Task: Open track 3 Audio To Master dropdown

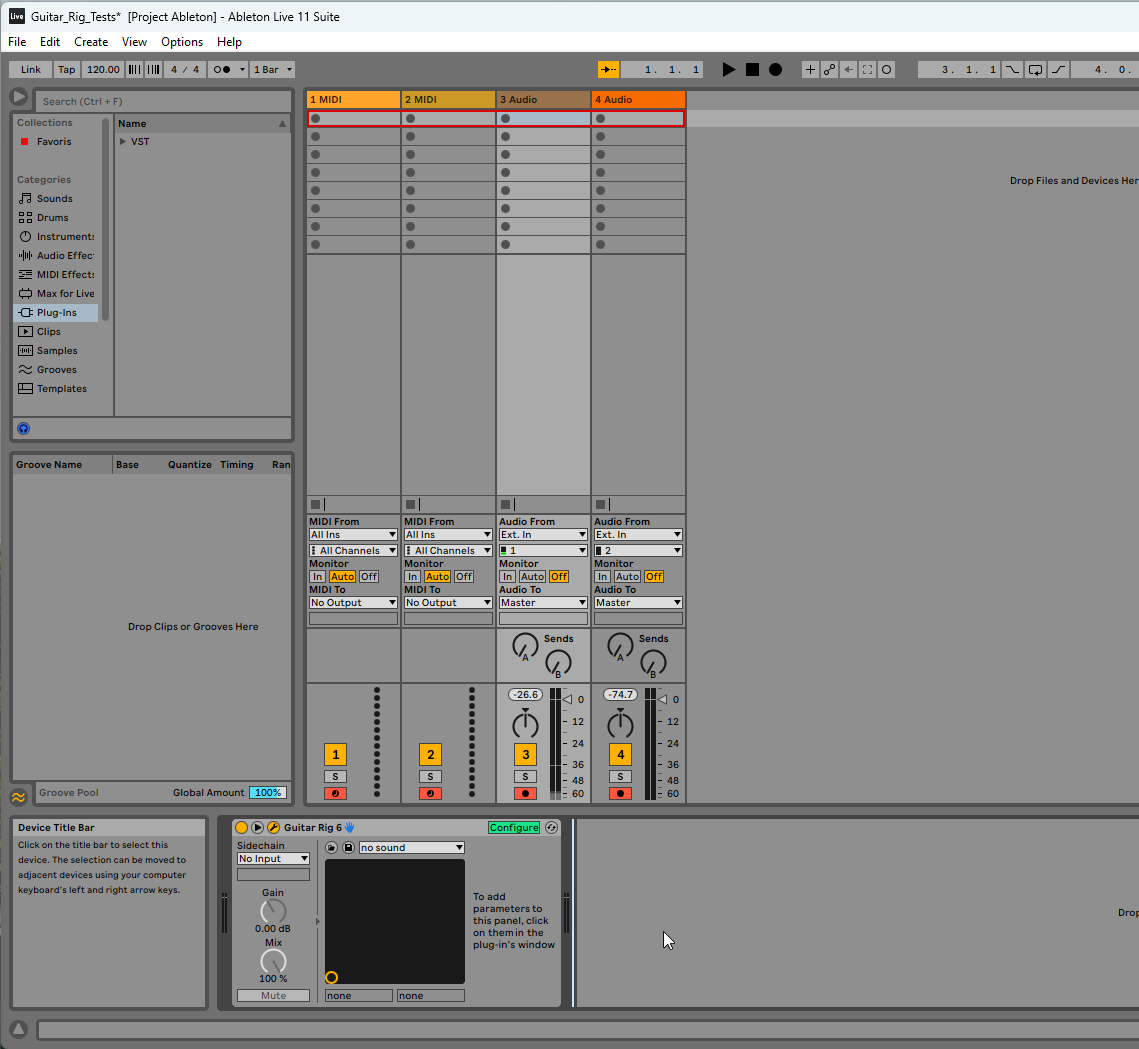Action: tap(543, 603)
